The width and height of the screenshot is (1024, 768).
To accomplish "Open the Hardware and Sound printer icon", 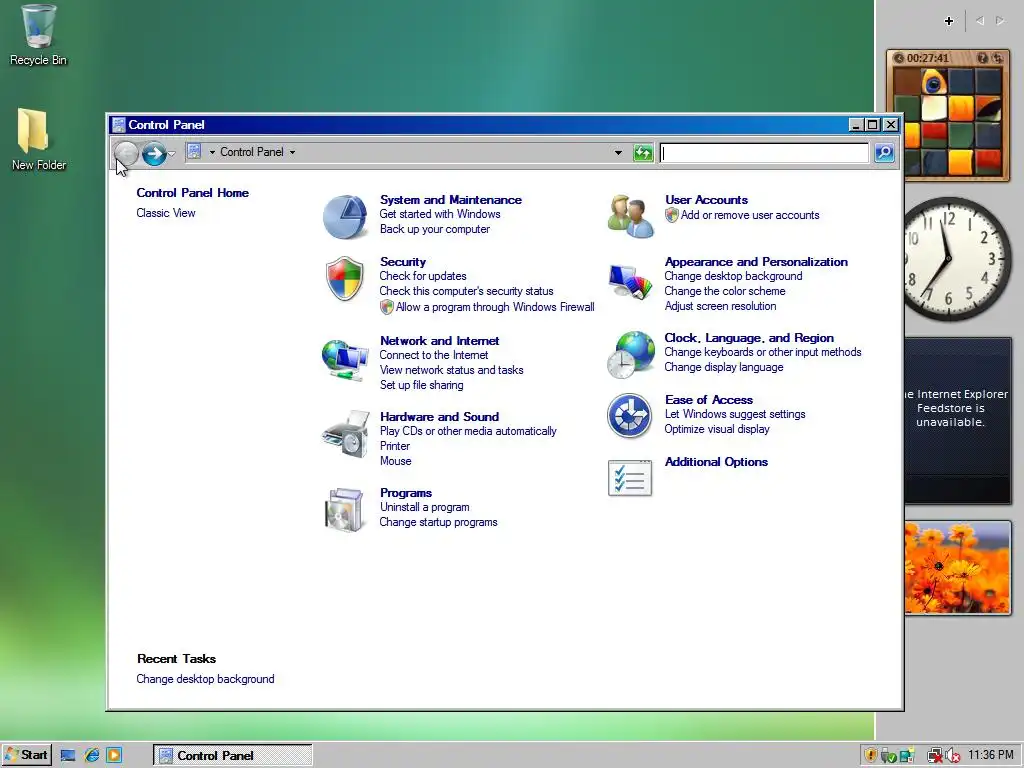I will point(346,434).
